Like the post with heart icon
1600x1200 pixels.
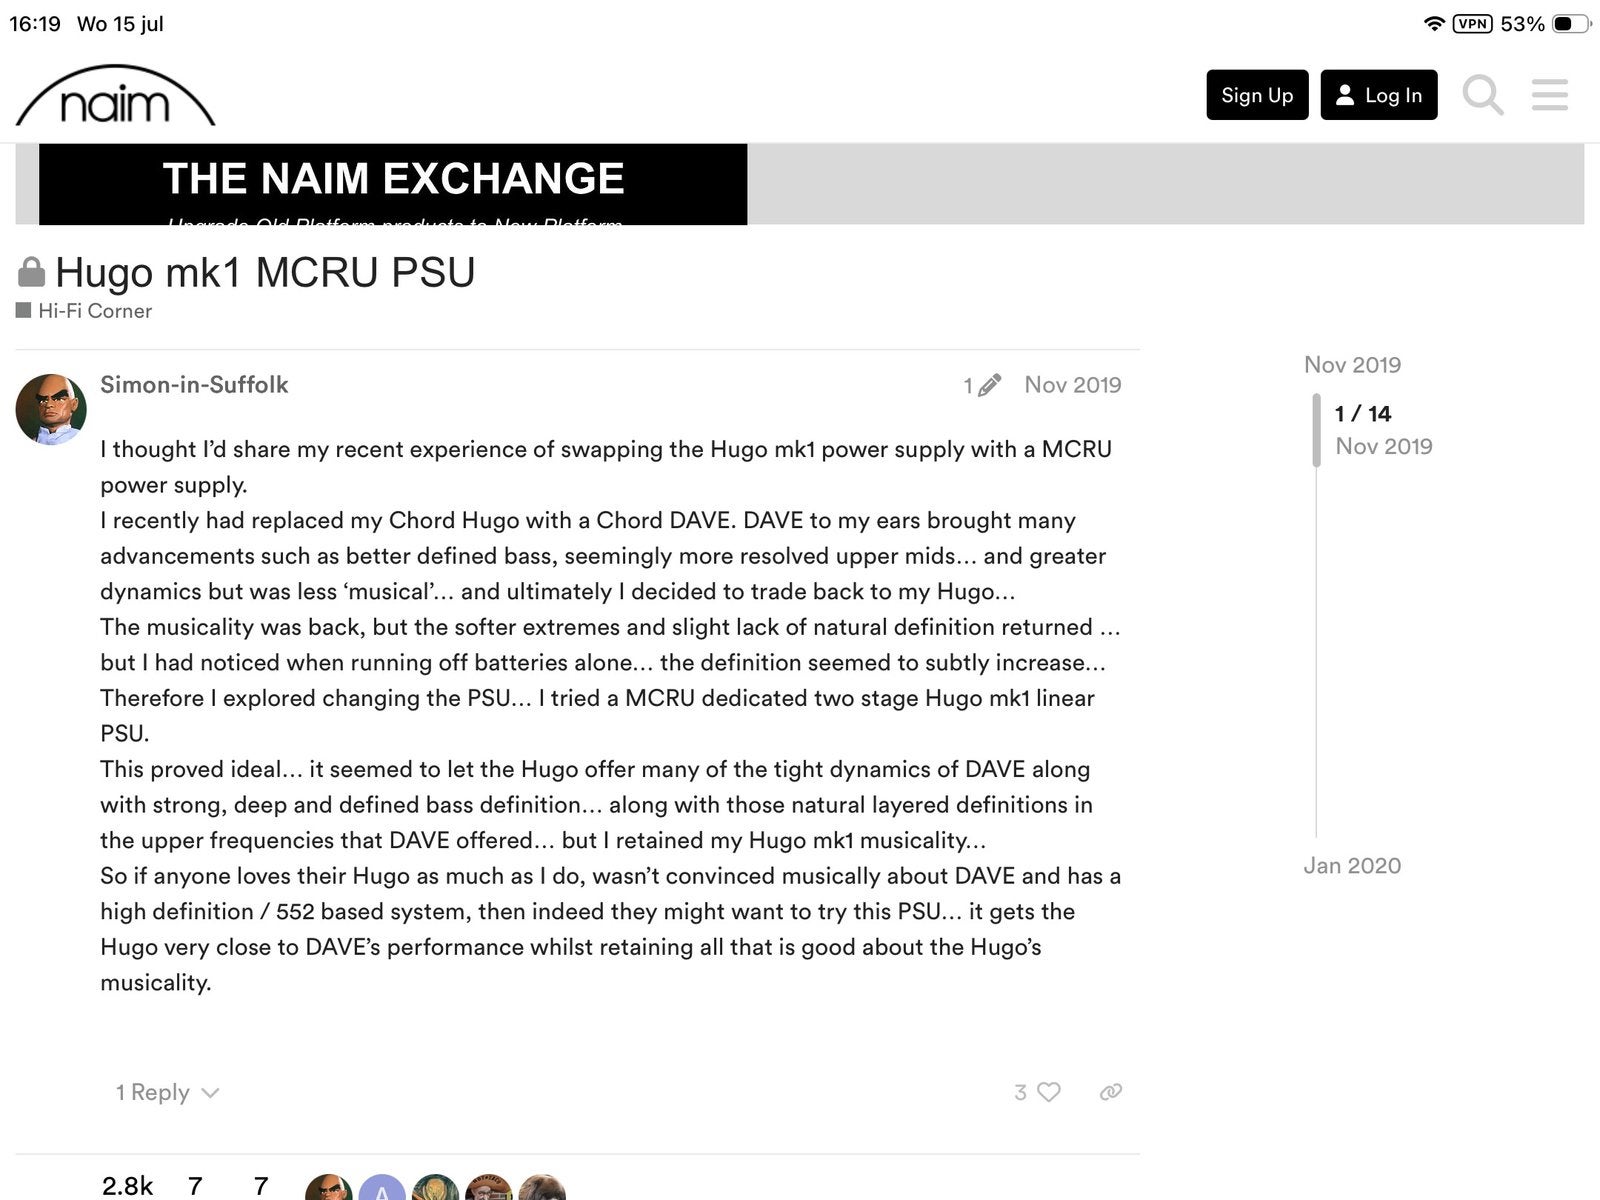pos(1048,1092)
